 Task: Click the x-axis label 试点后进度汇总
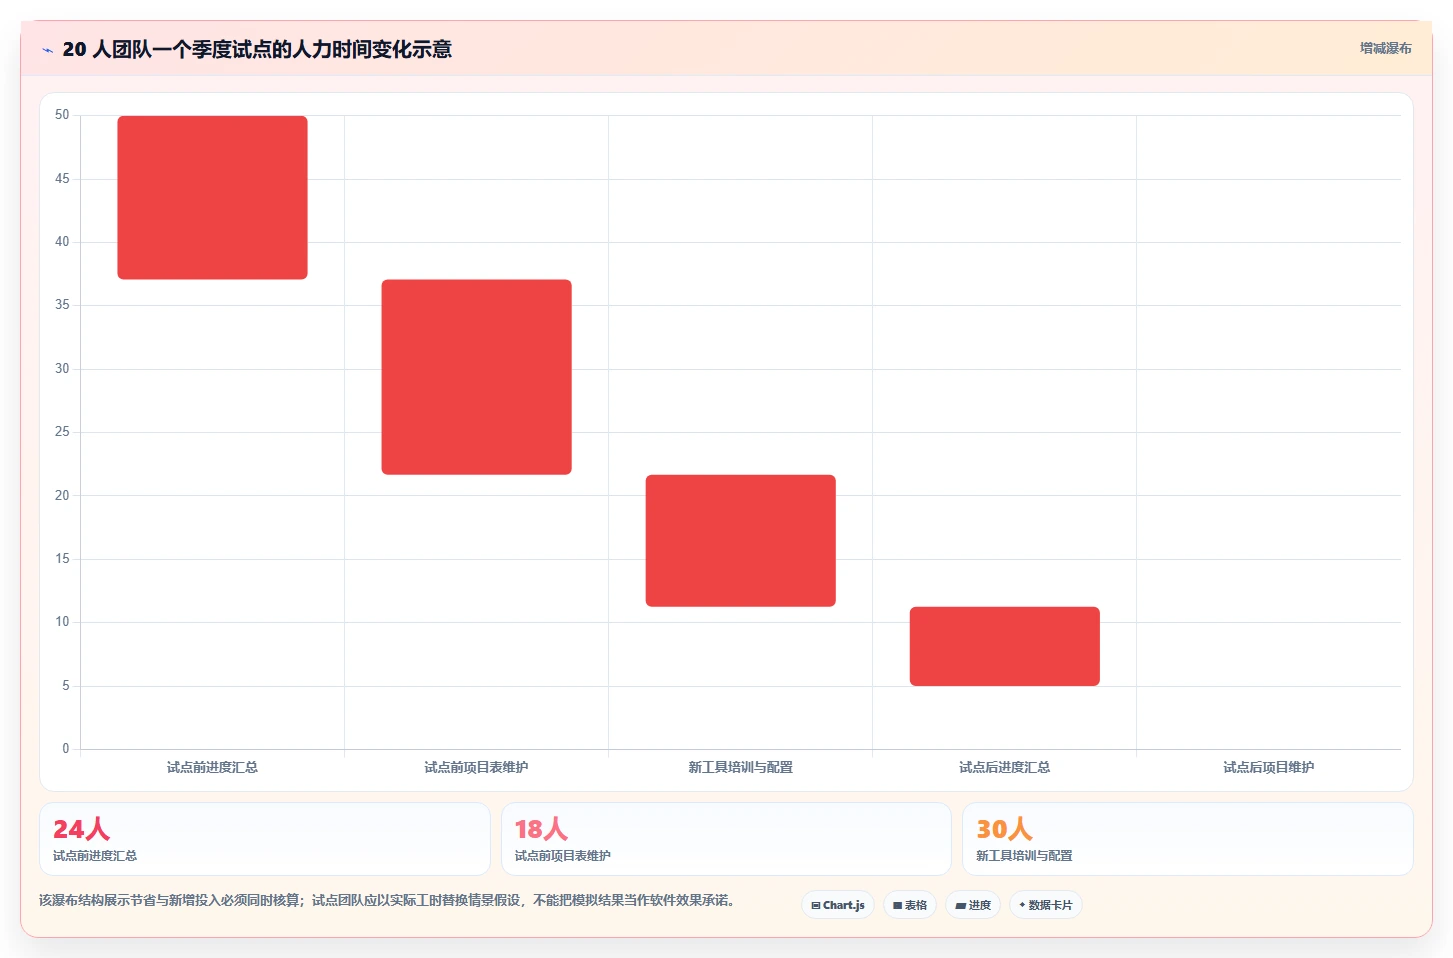click(x=1004, y=767)
